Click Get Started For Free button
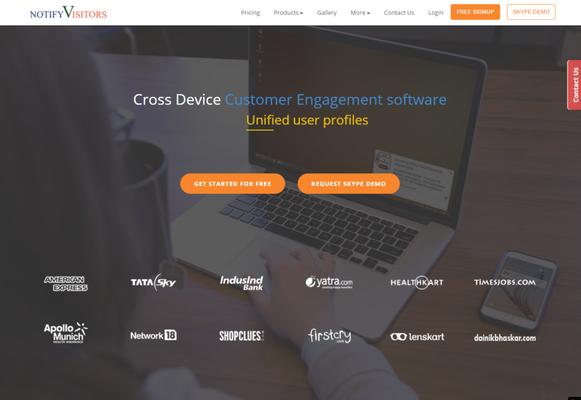Screen dimensions: 581x400 (233, 184)
